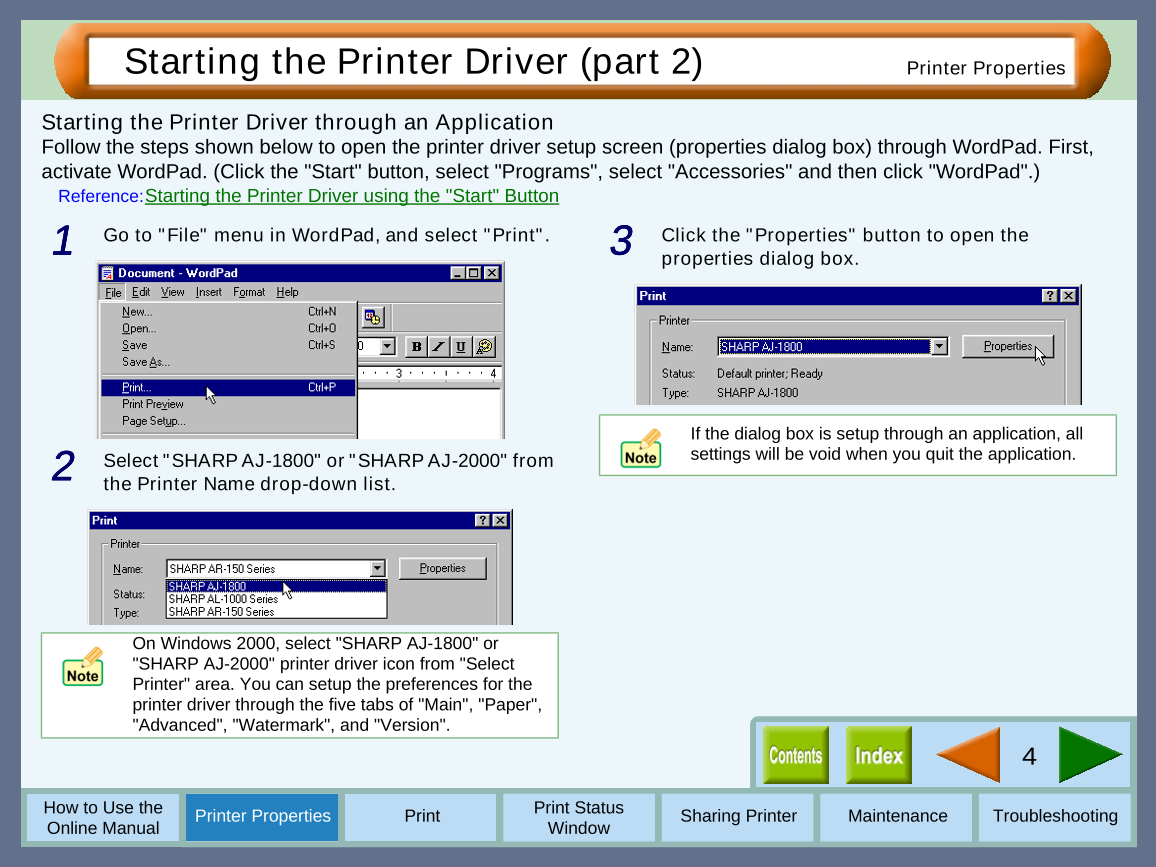Screen dimensions: 1156x867
Task: Click the WordPad ruler
Action: pos(430,374)
